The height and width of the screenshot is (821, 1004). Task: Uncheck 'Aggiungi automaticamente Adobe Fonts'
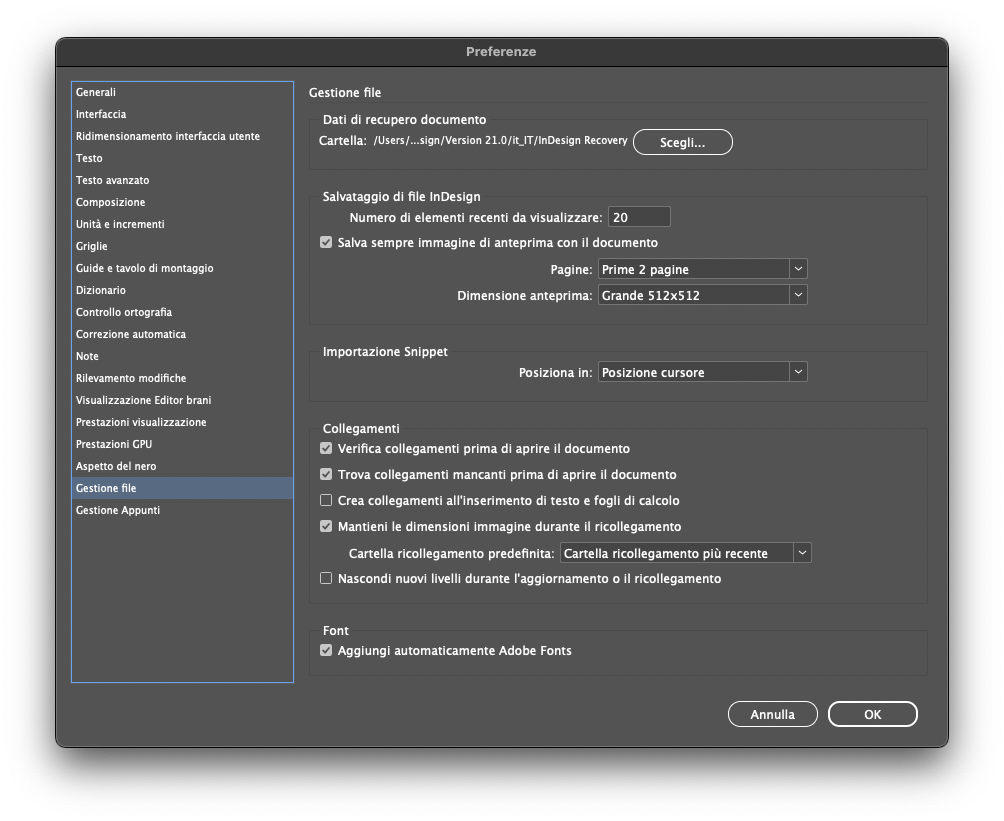[x=326, y=651]
